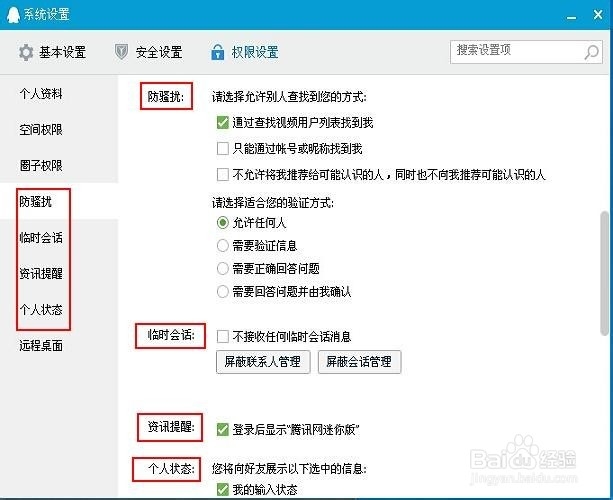Minimize the 系统设置 window
The width and height of the screenshot is (613, 500).
coord(572,16)
